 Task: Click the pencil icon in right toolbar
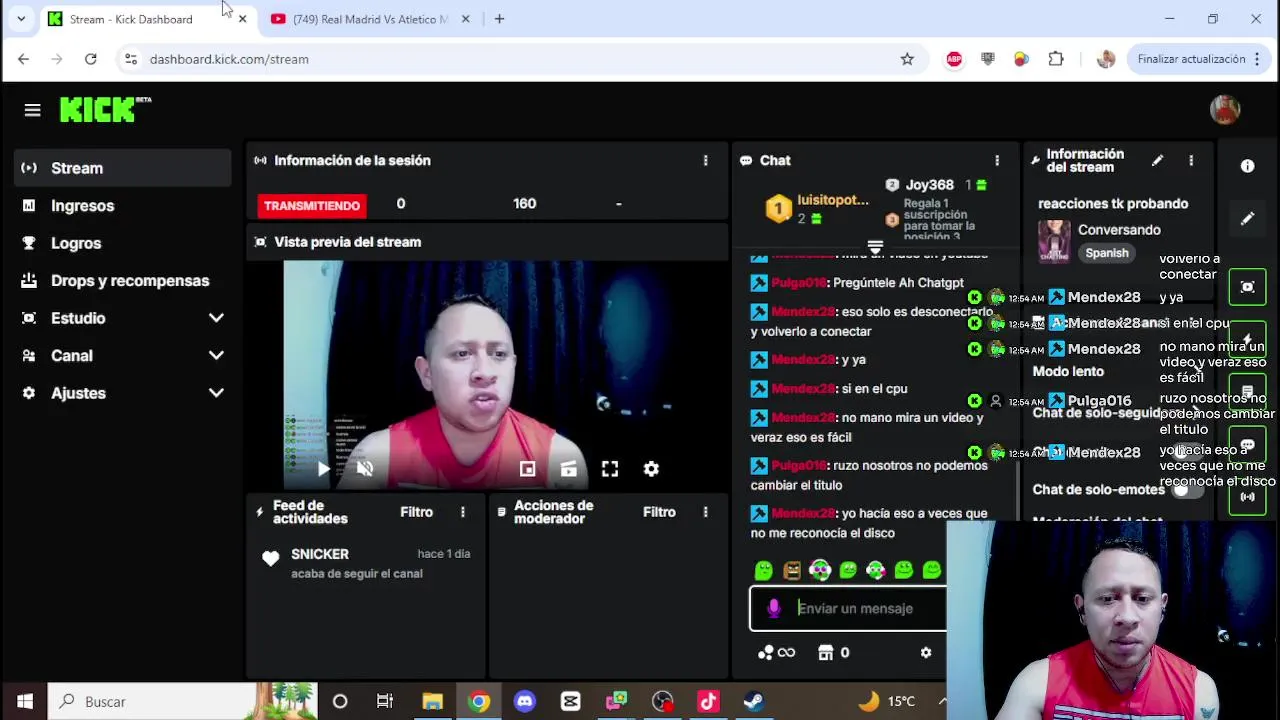[x=1248, y=219]
